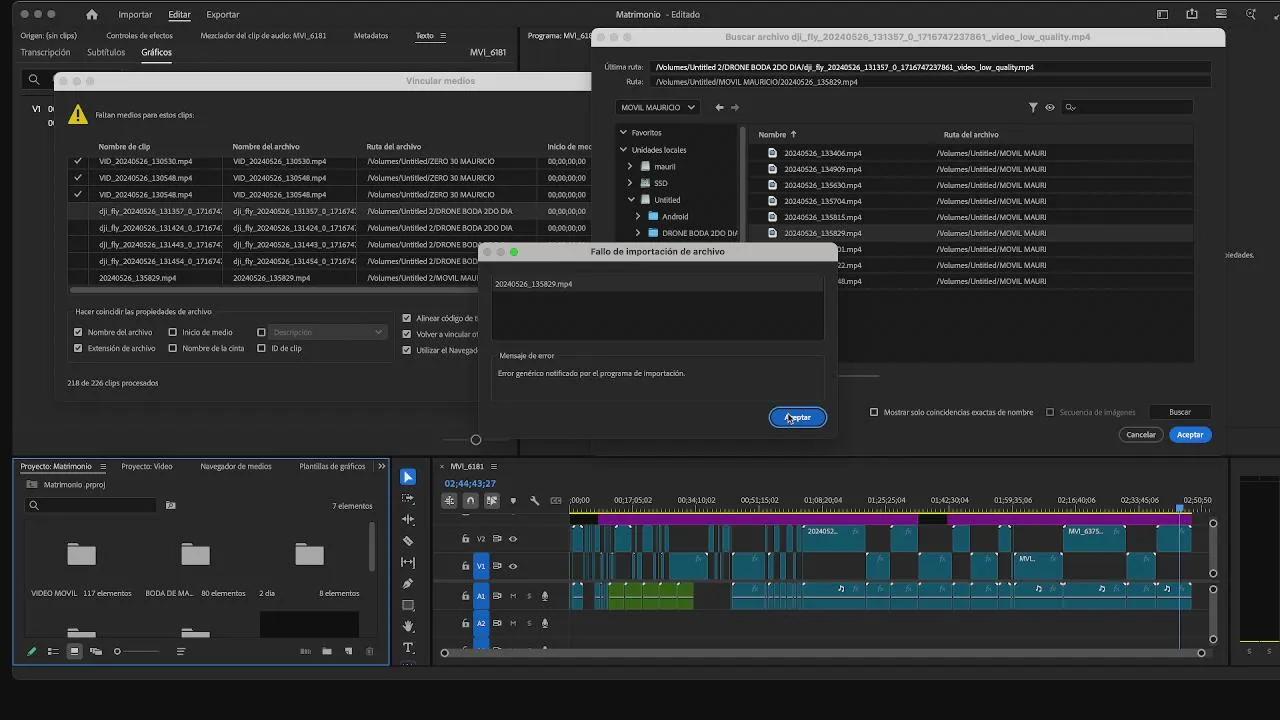Click the trash Delete icon in Project panel
1280x720 pixels.
tap(369, 651)
